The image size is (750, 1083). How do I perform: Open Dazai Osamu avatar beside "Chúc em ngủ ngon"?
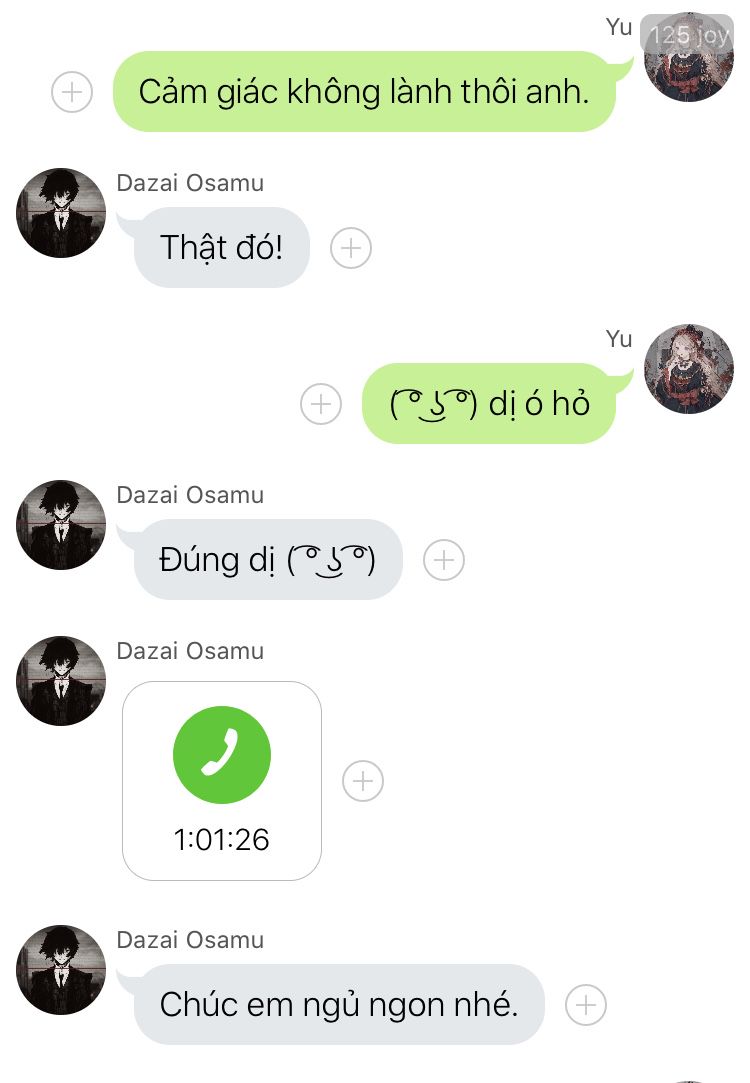tap(61, 970)
